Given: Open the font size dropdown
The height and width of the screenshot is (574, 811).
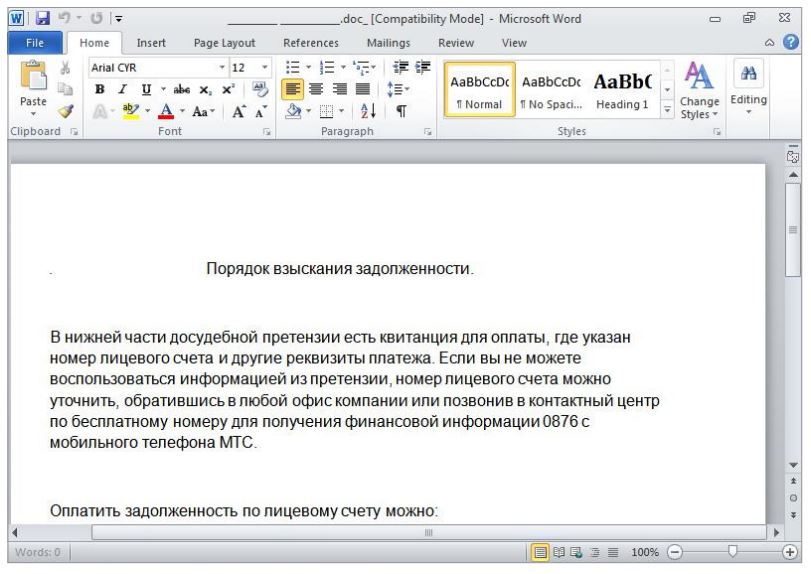Looking at the screenshot, I should [x=264, y=68].
